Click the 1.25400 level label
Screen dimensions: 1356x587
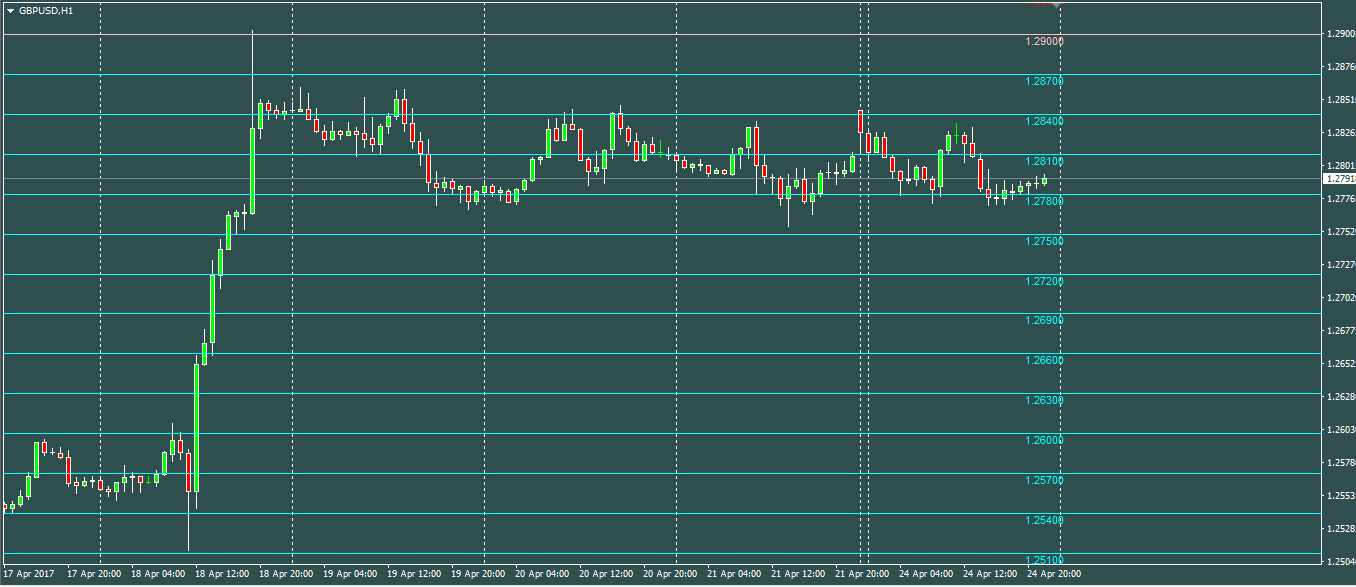click(1044, 520)
